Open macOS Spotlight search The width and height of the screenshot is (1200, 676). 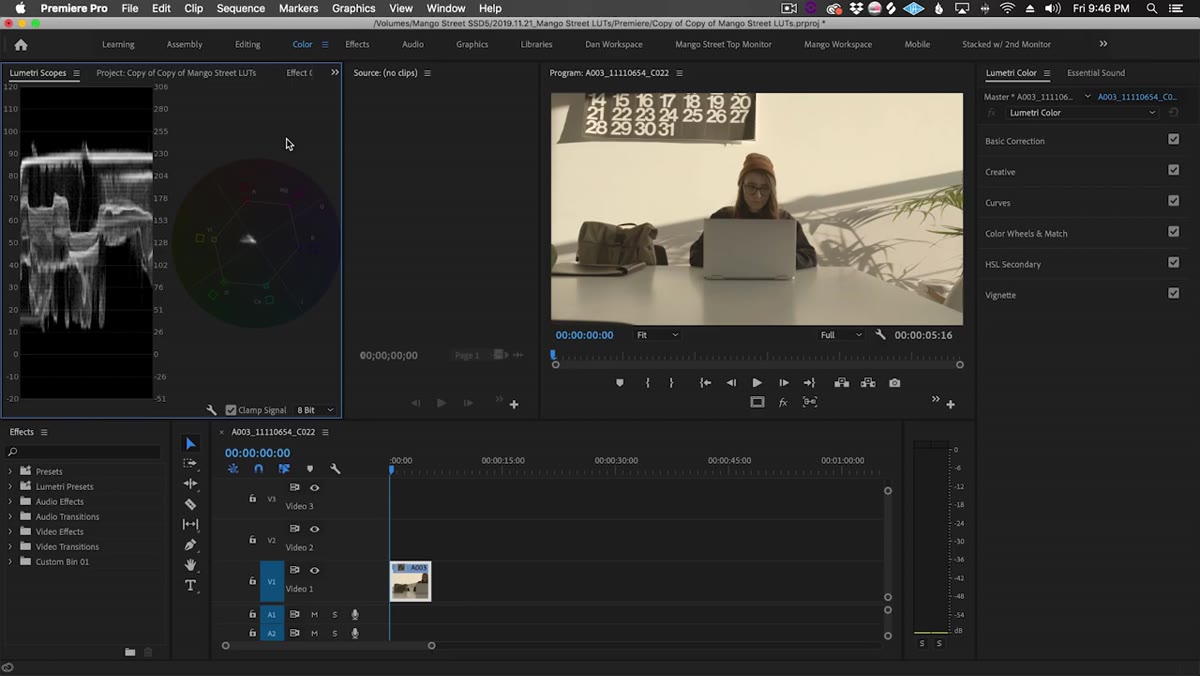[x=1152, y=8]
